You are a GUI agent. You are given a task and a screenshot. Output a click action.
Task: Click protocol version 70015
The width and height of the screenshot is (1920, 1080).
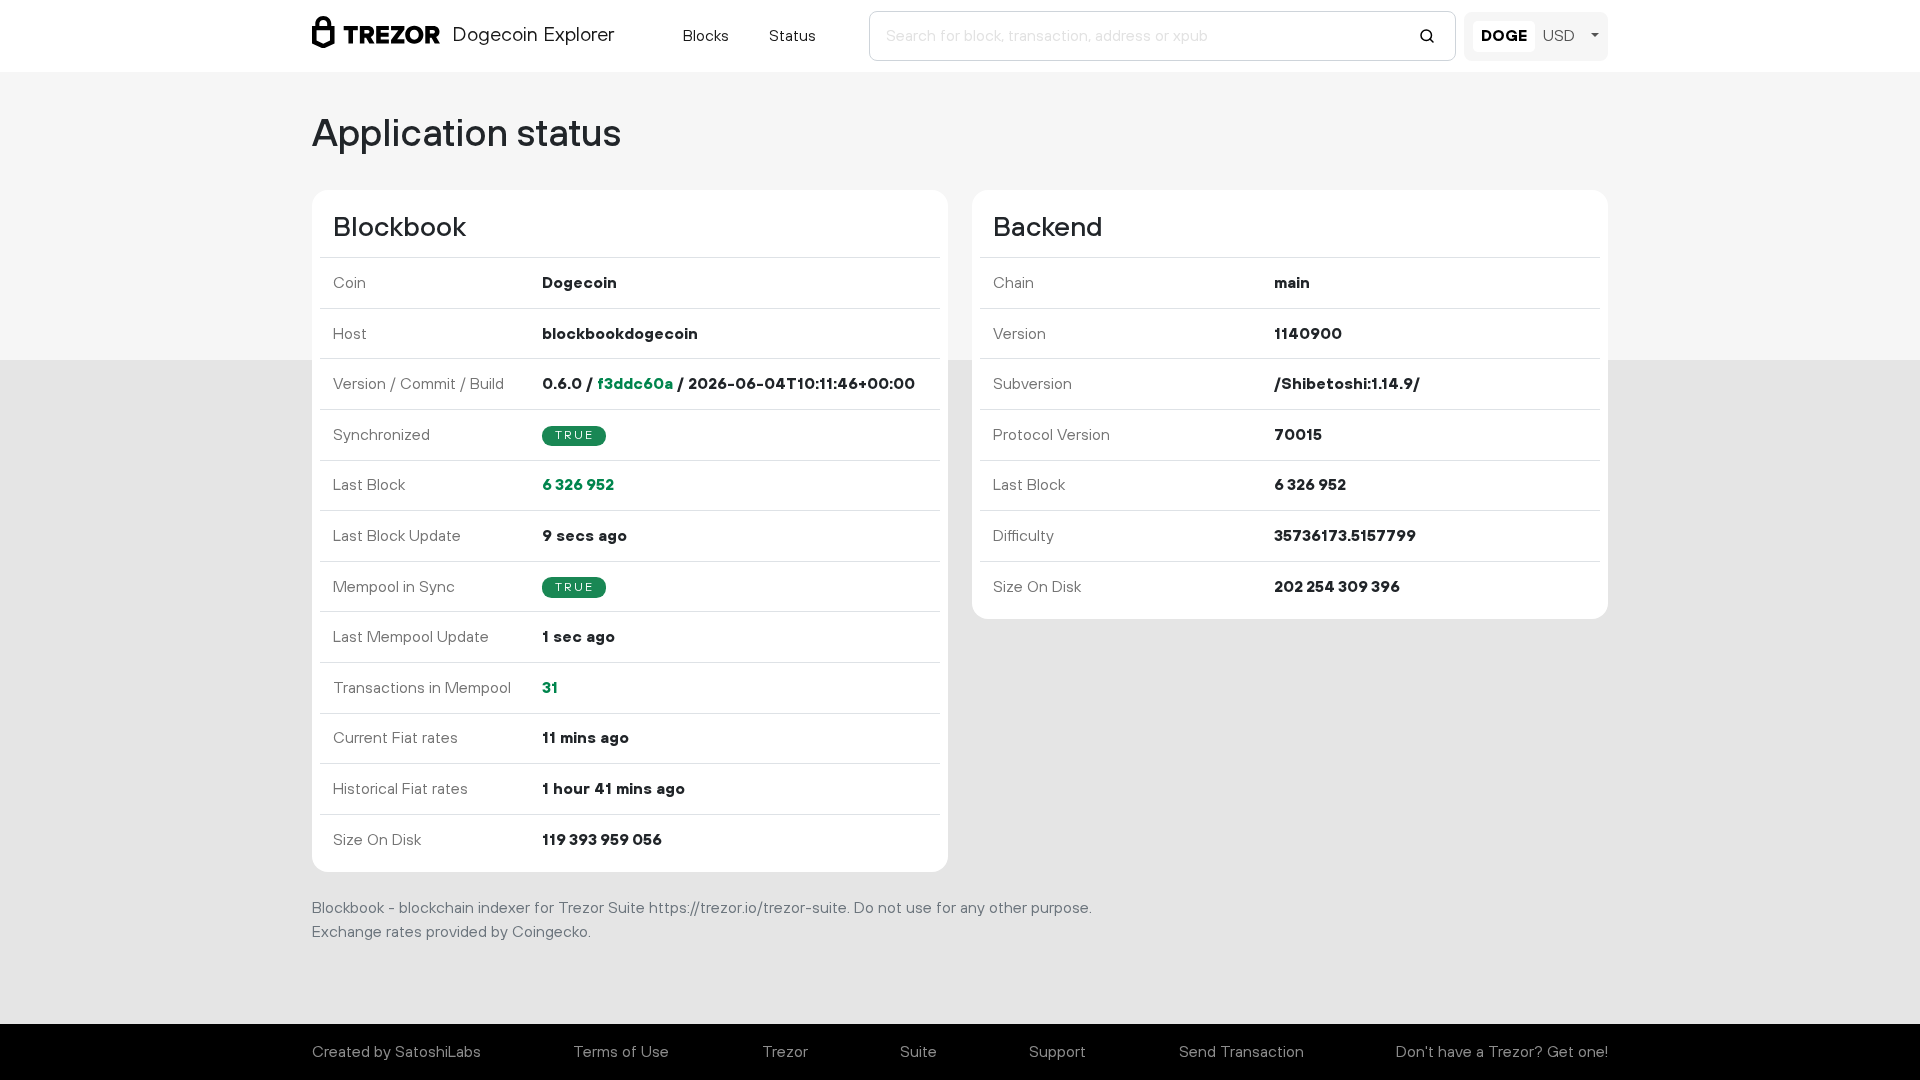pos(1298,435)
